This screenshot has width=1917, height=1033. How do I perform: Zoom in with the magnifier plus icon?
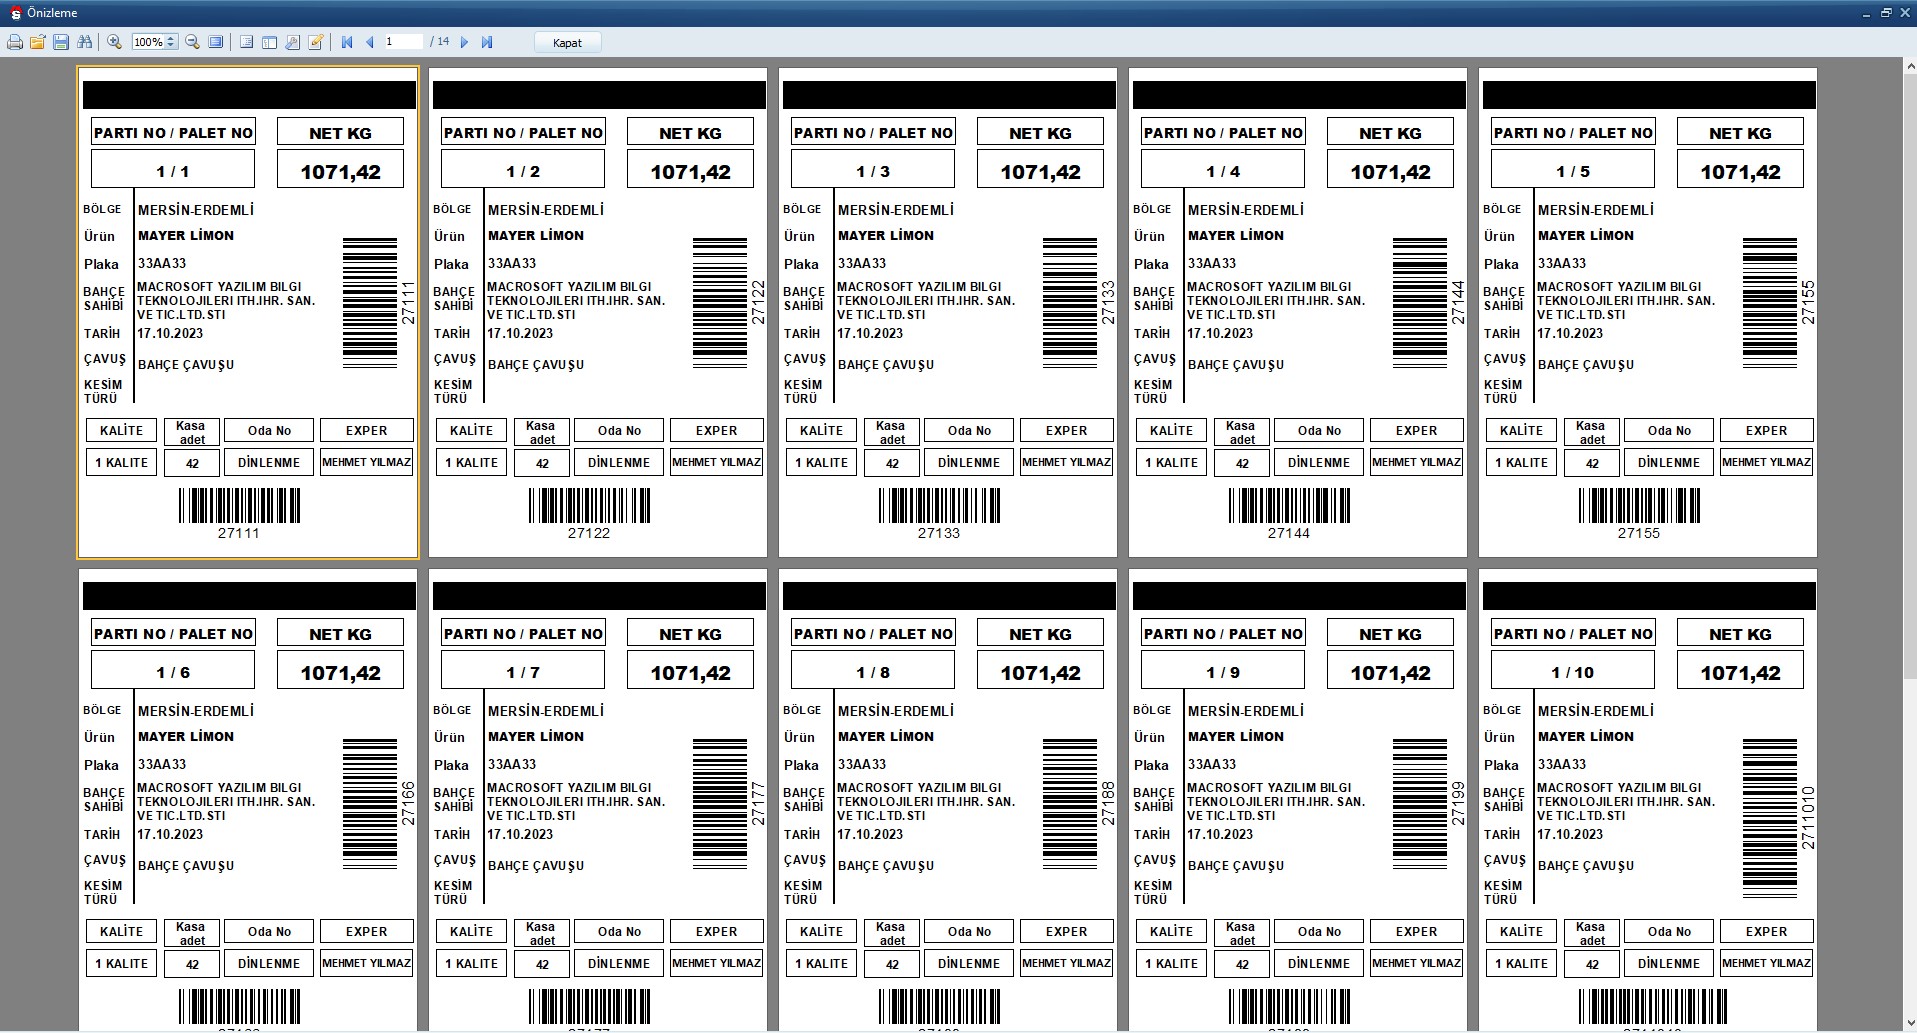[115, 42]
